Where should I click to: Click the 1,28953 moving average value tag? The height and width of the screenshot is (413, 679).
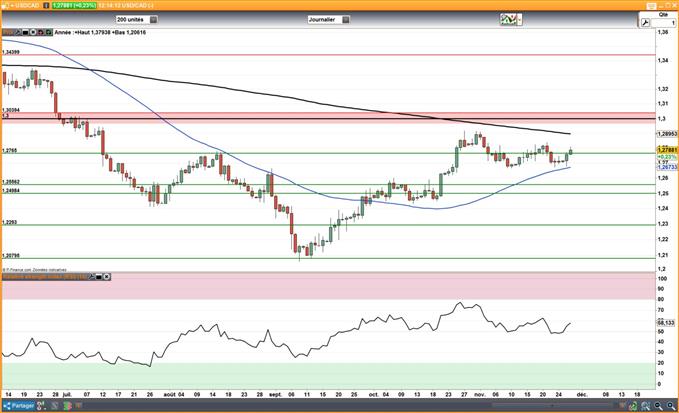click(x=667, y=134)
